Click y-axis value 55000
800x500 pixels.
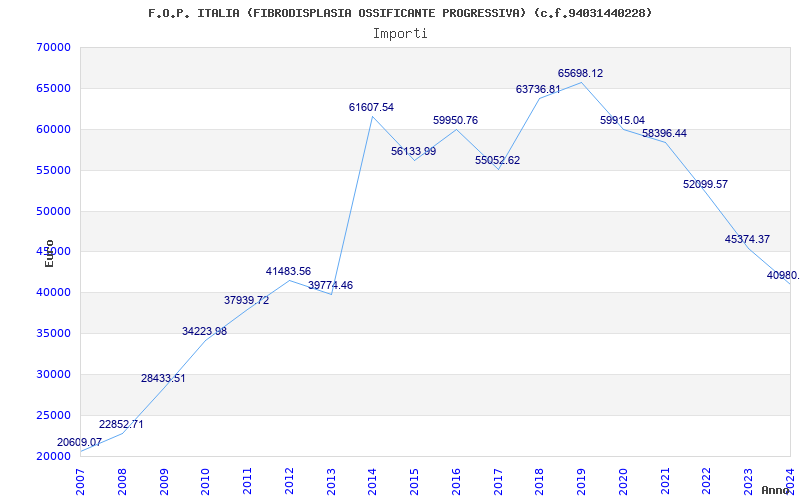tap(53, 170)
